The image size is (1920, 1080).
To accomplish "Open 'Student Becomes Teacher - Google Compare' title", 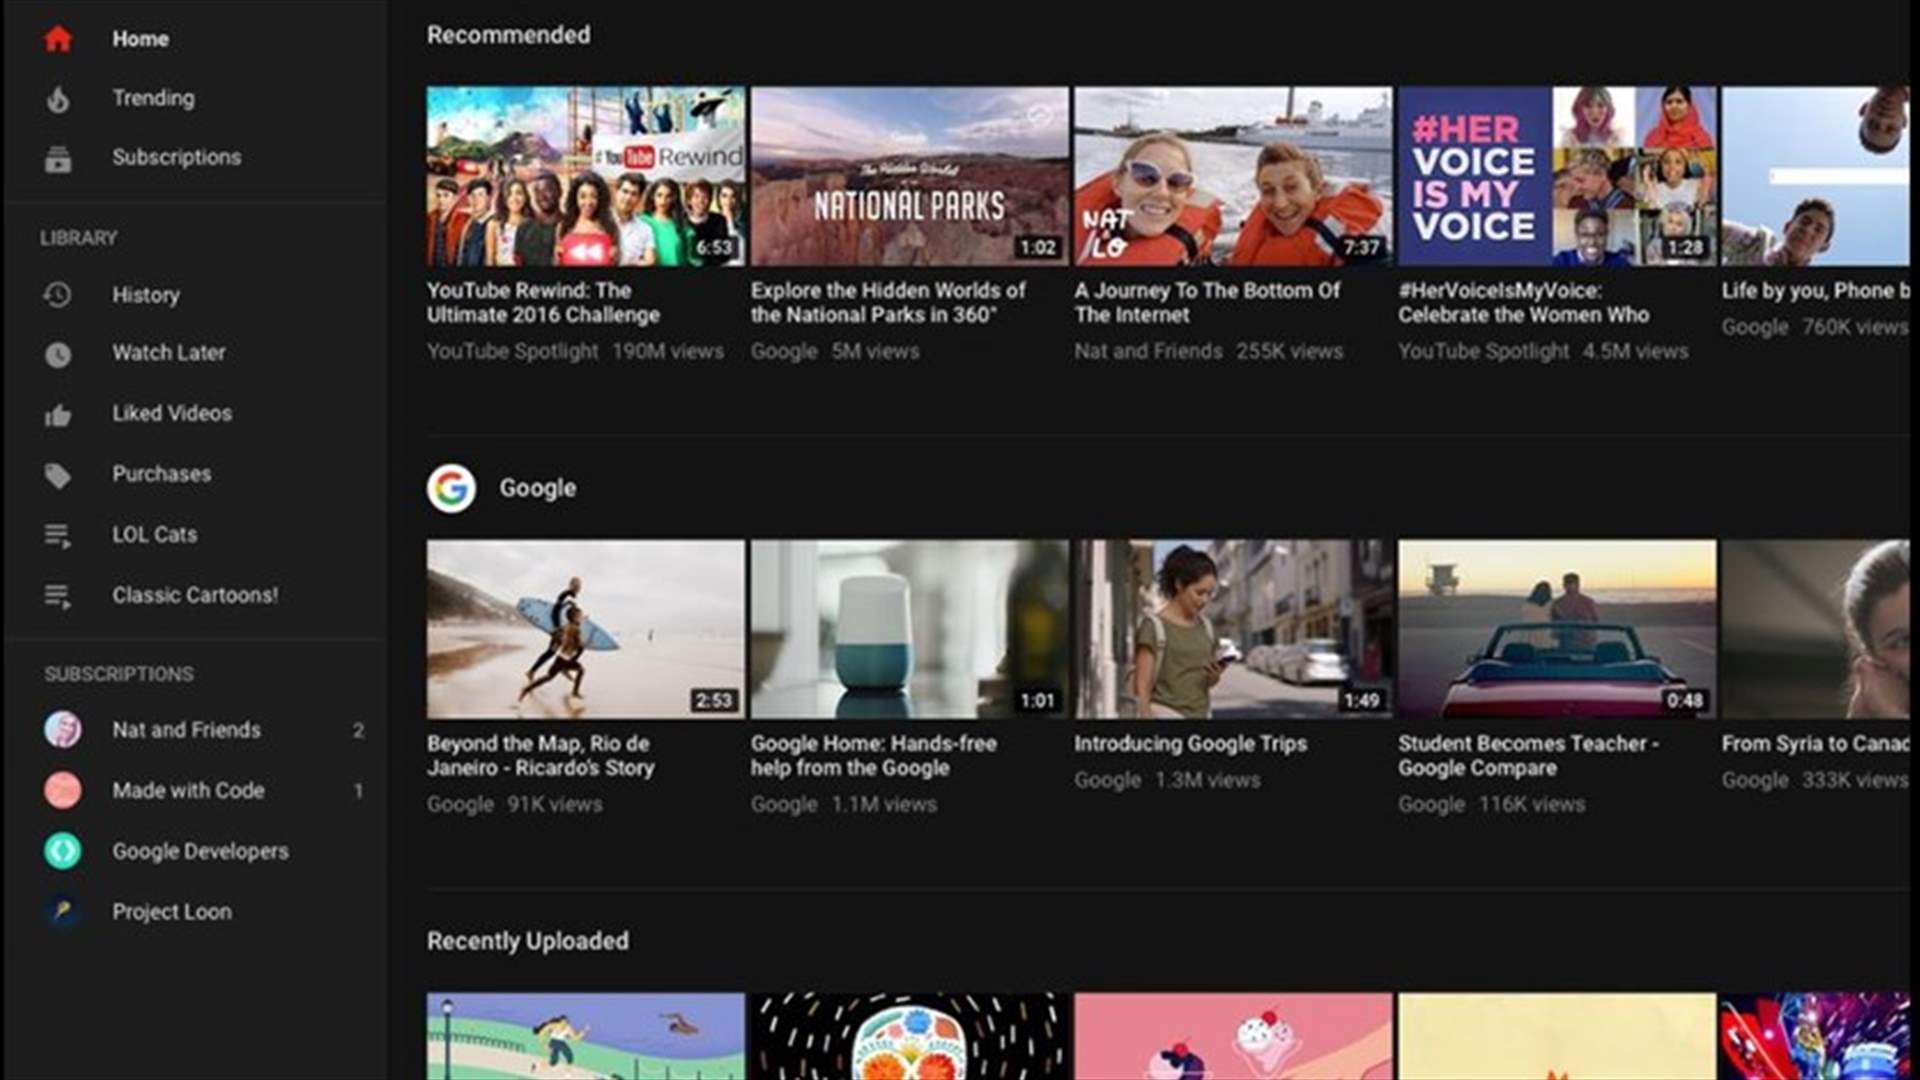I will tap(1528, 756).
